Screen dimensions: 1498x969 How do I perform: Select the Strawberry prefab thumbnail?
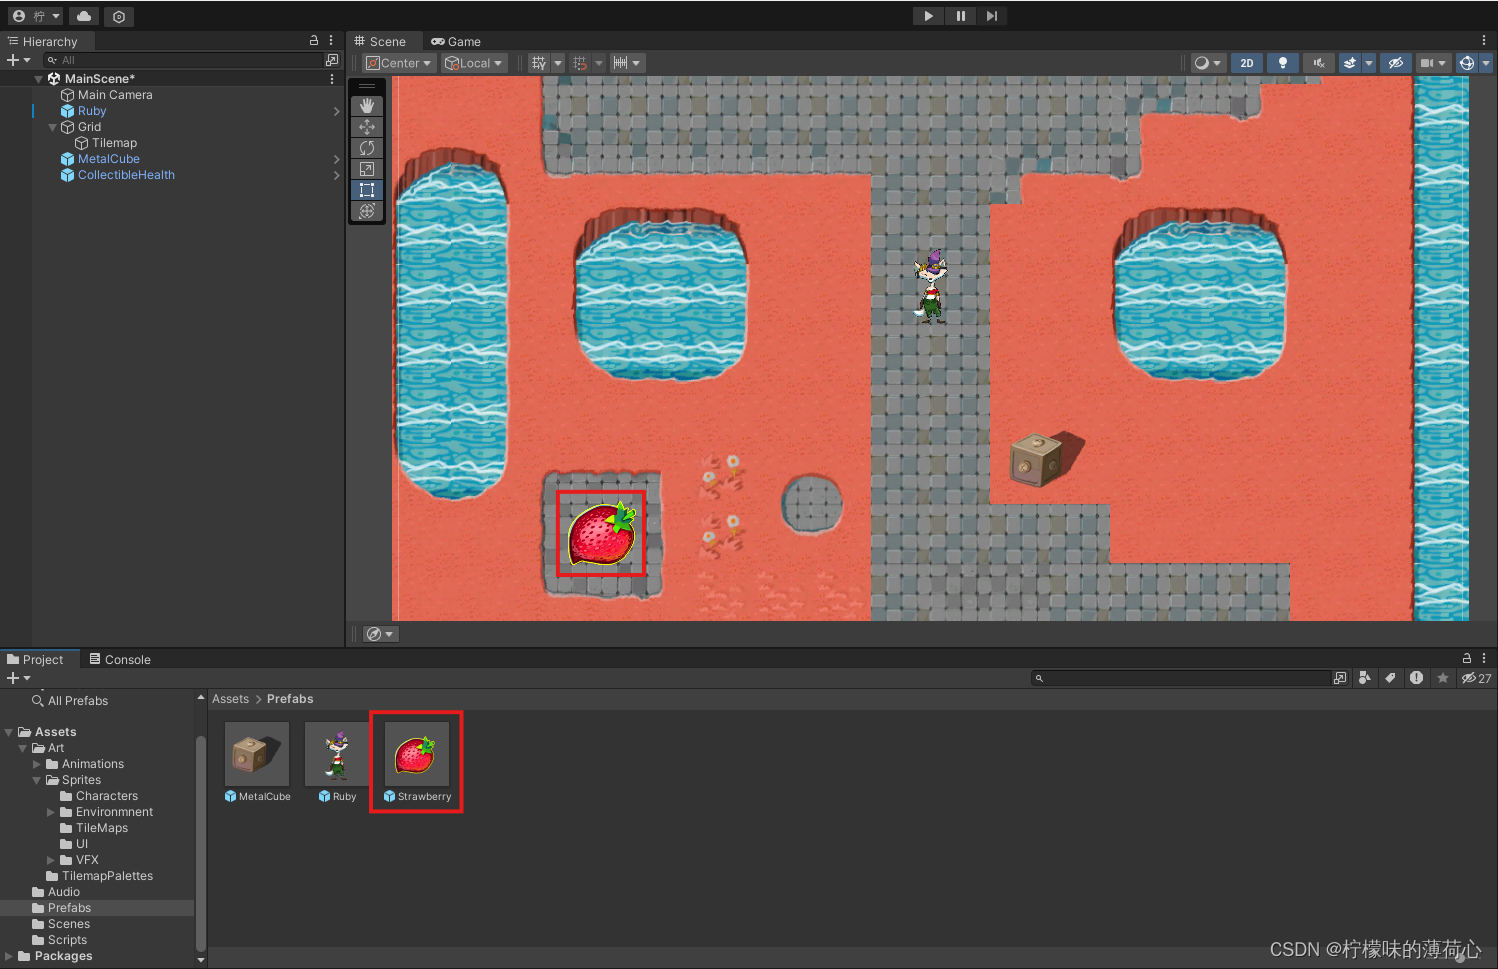[x=416, y=754]
